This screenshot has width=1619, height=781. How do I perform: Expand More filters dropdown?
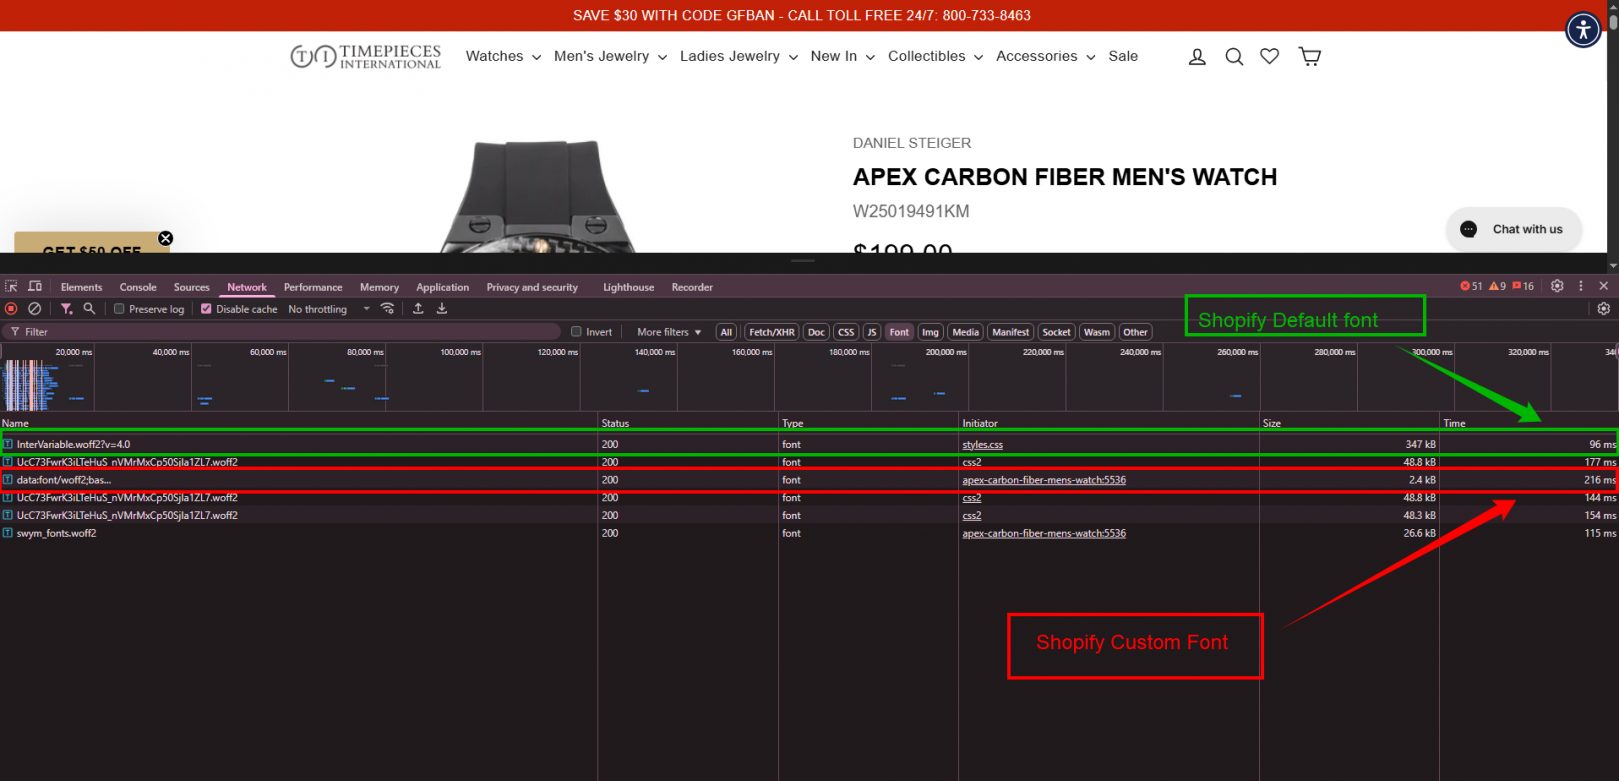(x=669, y=332)
